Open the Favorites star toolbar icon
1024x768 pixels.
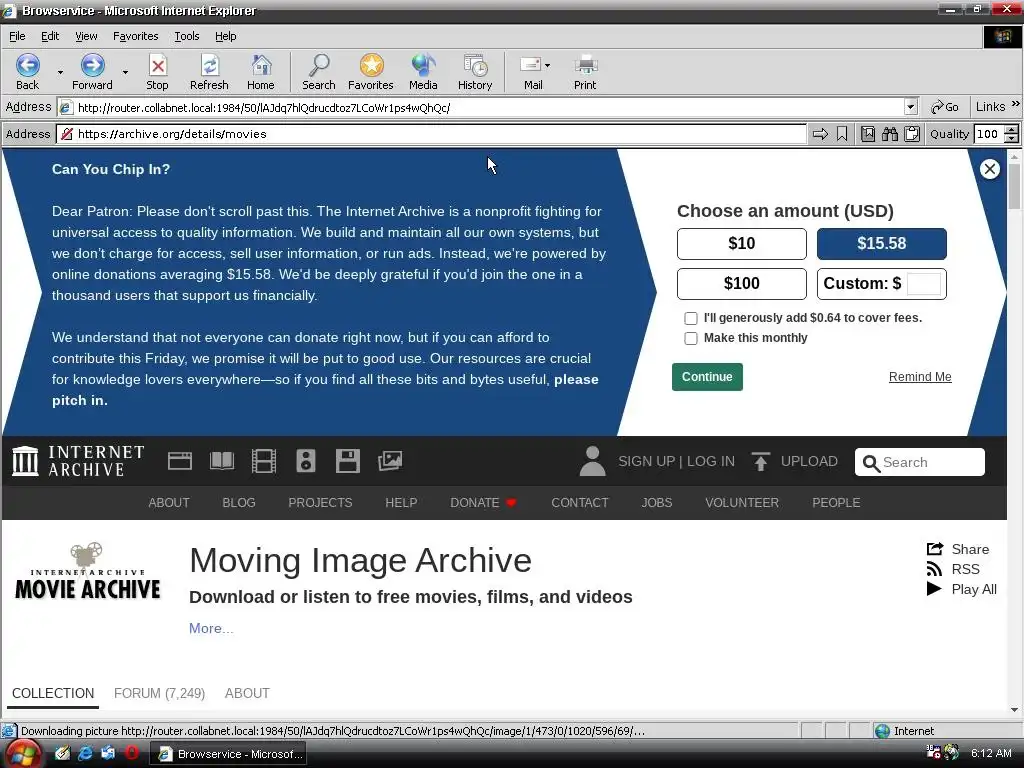[371, 72]
